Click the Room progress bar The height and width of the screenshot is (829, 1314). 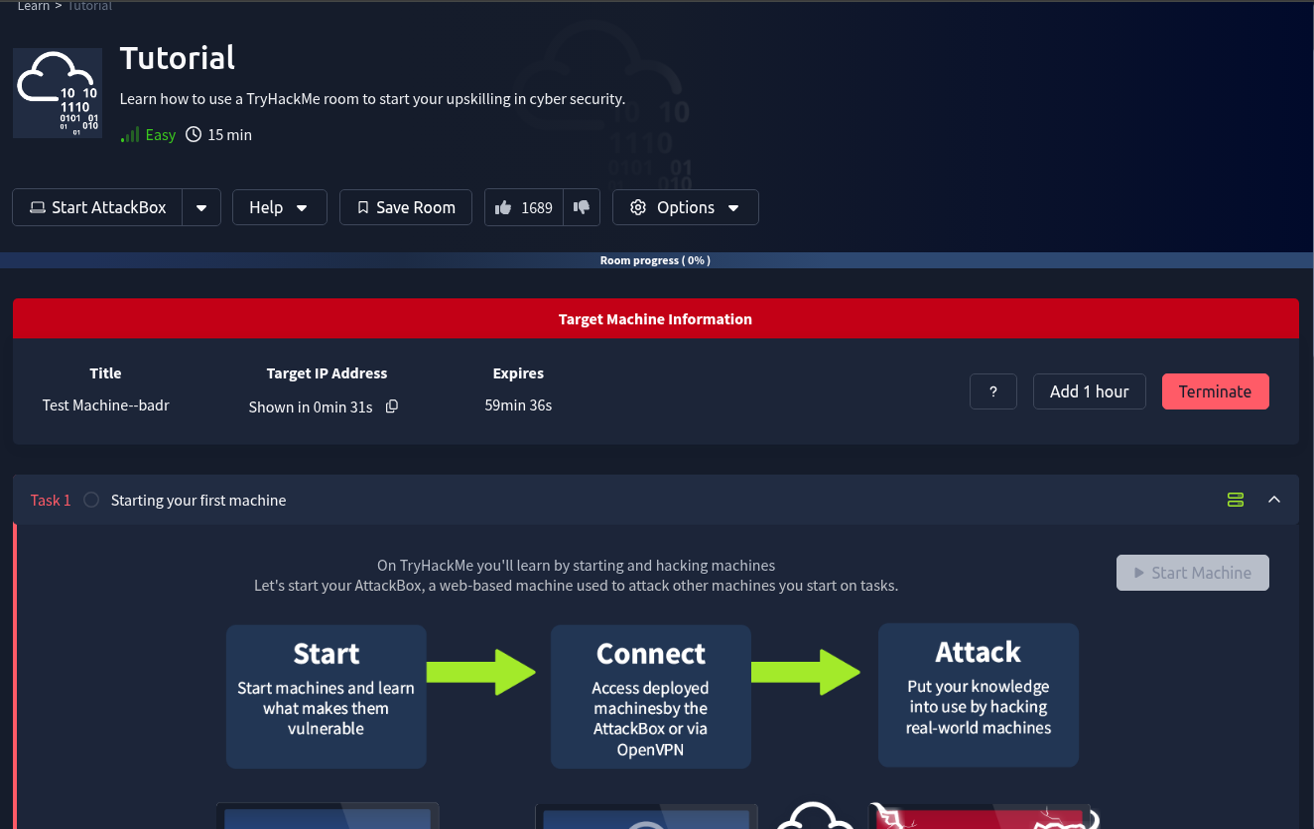[x=656, y=260]
